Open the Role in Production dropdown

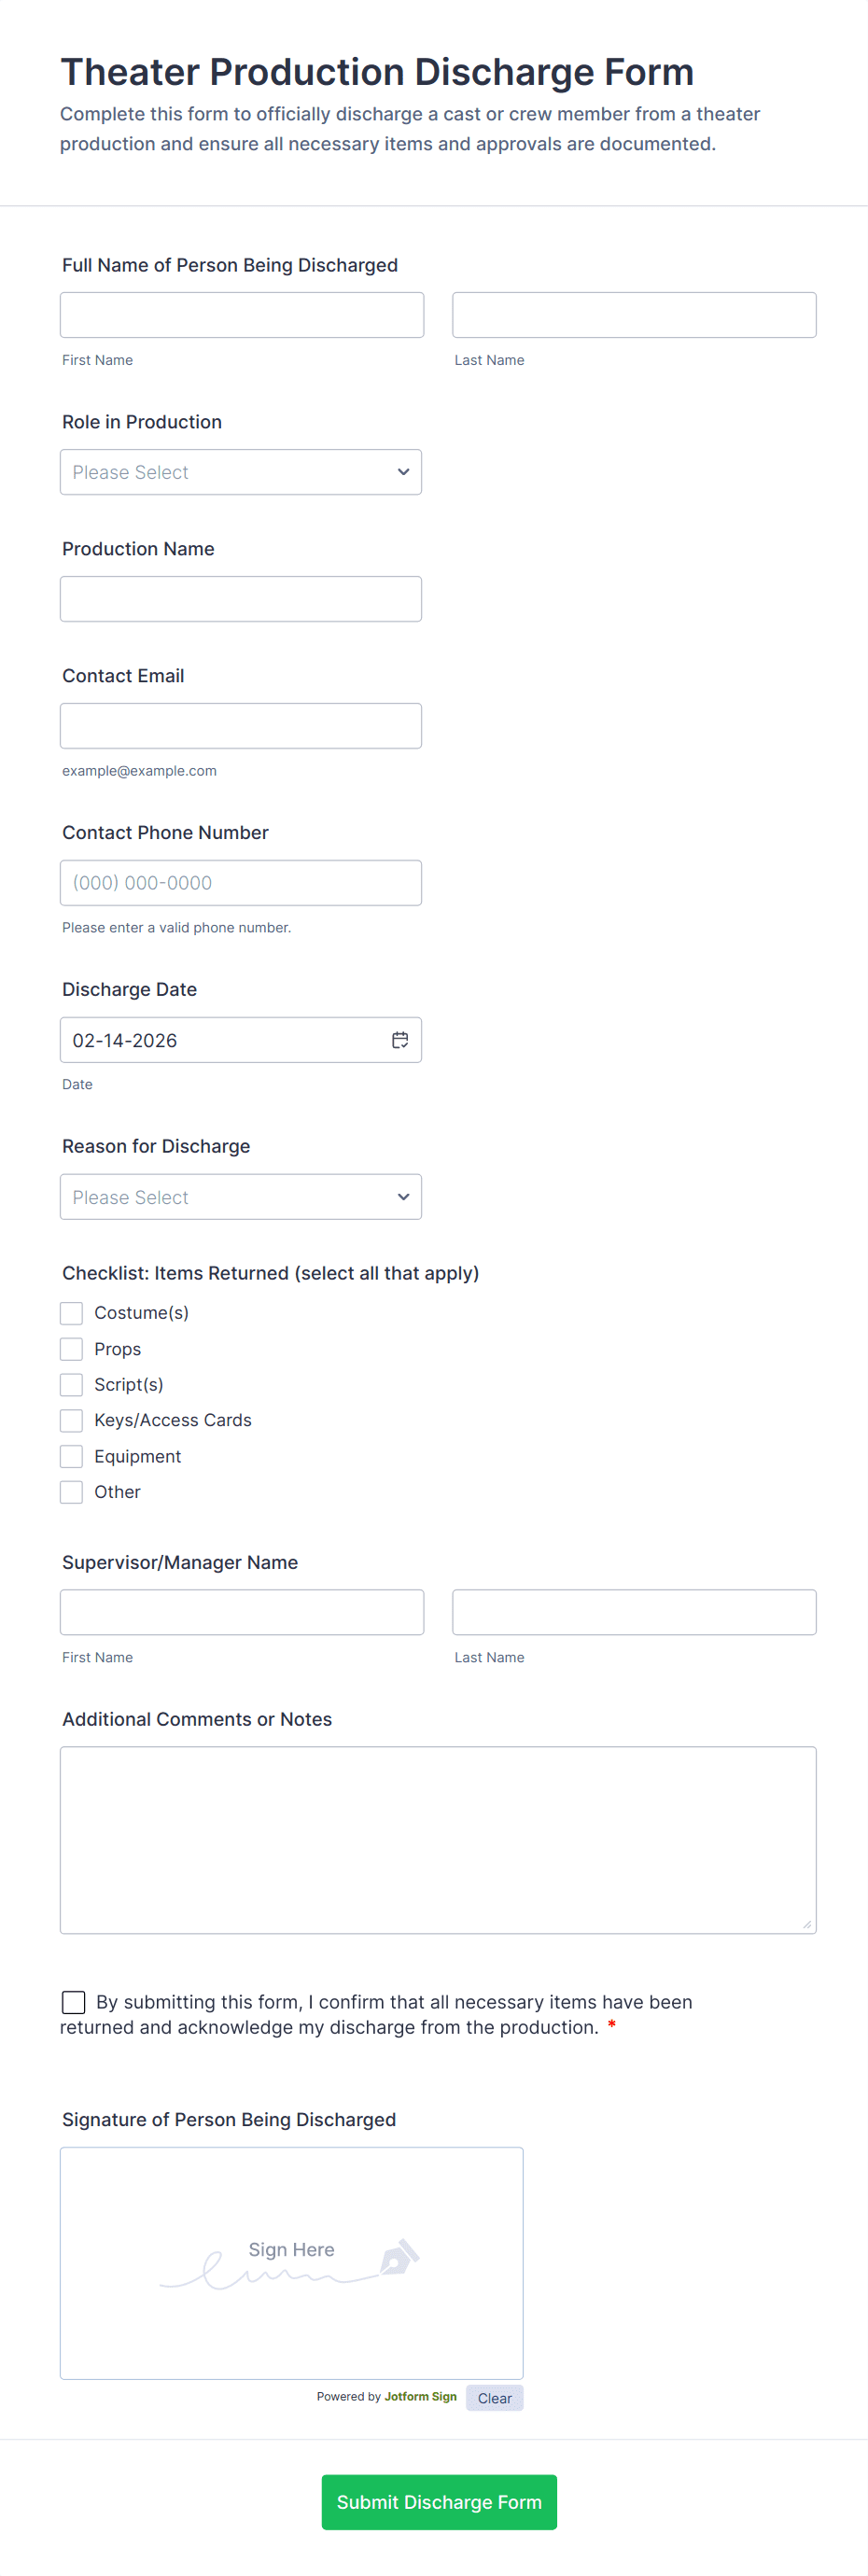tap(241, 472)
